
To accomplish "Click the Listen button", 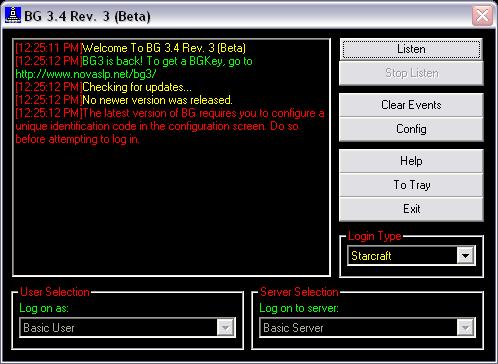I will click(411, 49).
